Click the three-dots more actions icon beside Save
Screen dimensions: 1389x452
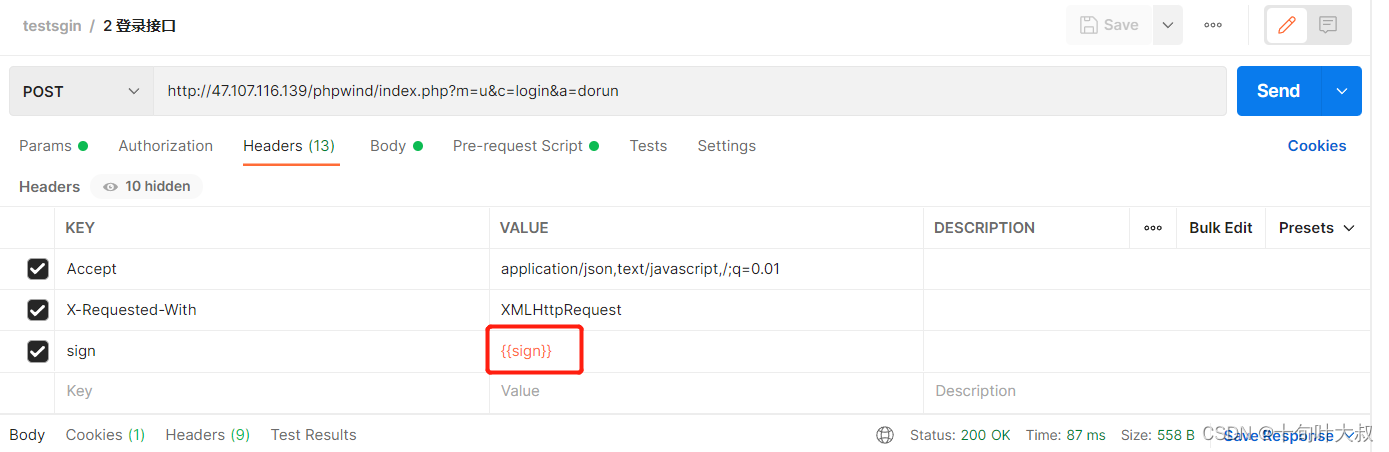pos(1213,25)
